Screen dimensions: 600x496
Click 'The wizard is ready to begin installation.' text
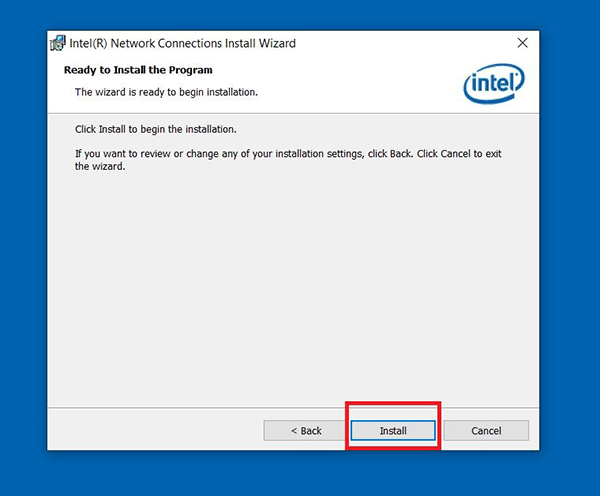[x=166, y=92]
